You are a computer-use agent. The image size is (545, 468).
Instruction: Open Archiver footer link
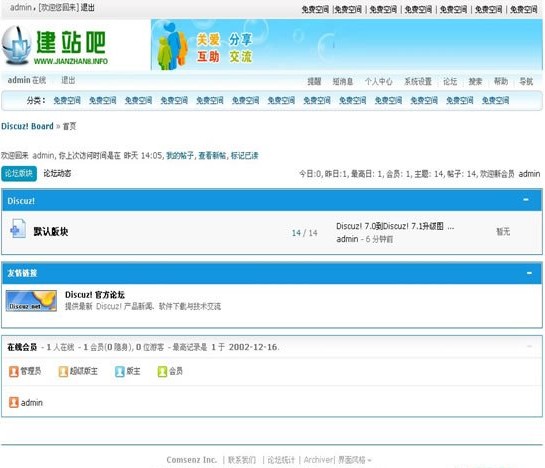click(x=318, y=460)
